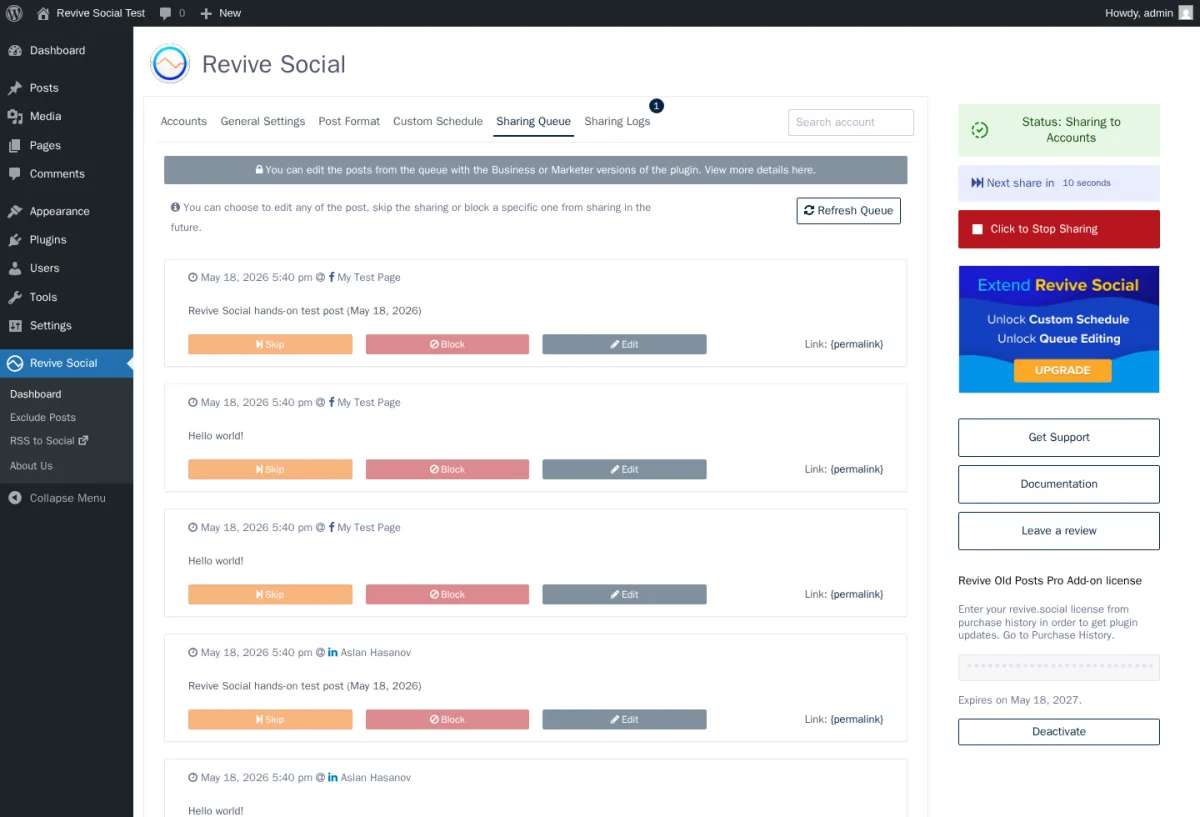Image resolution: width=1200 pixels, height=817 pixels.
Task: Skip the first Hello world! Facebook post
Action: click(x=270, y=469)
